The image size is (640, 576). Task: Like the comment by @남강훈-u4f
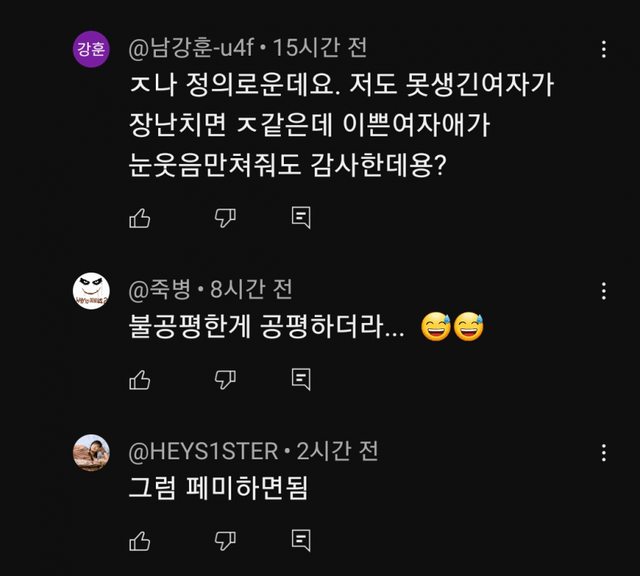140,217
